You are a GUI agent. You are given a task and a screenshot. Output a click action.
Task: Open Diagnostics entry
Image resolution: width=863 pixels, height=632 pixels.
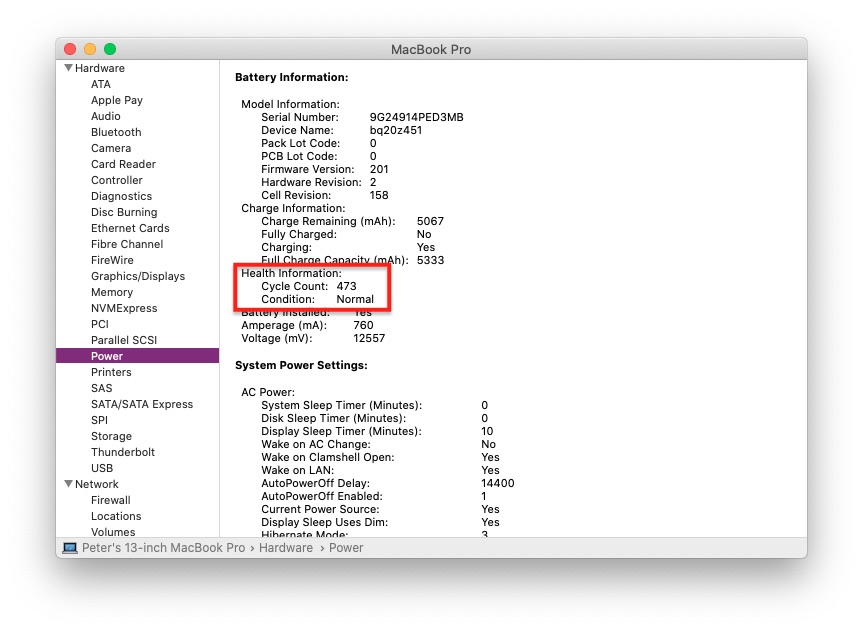122,196
